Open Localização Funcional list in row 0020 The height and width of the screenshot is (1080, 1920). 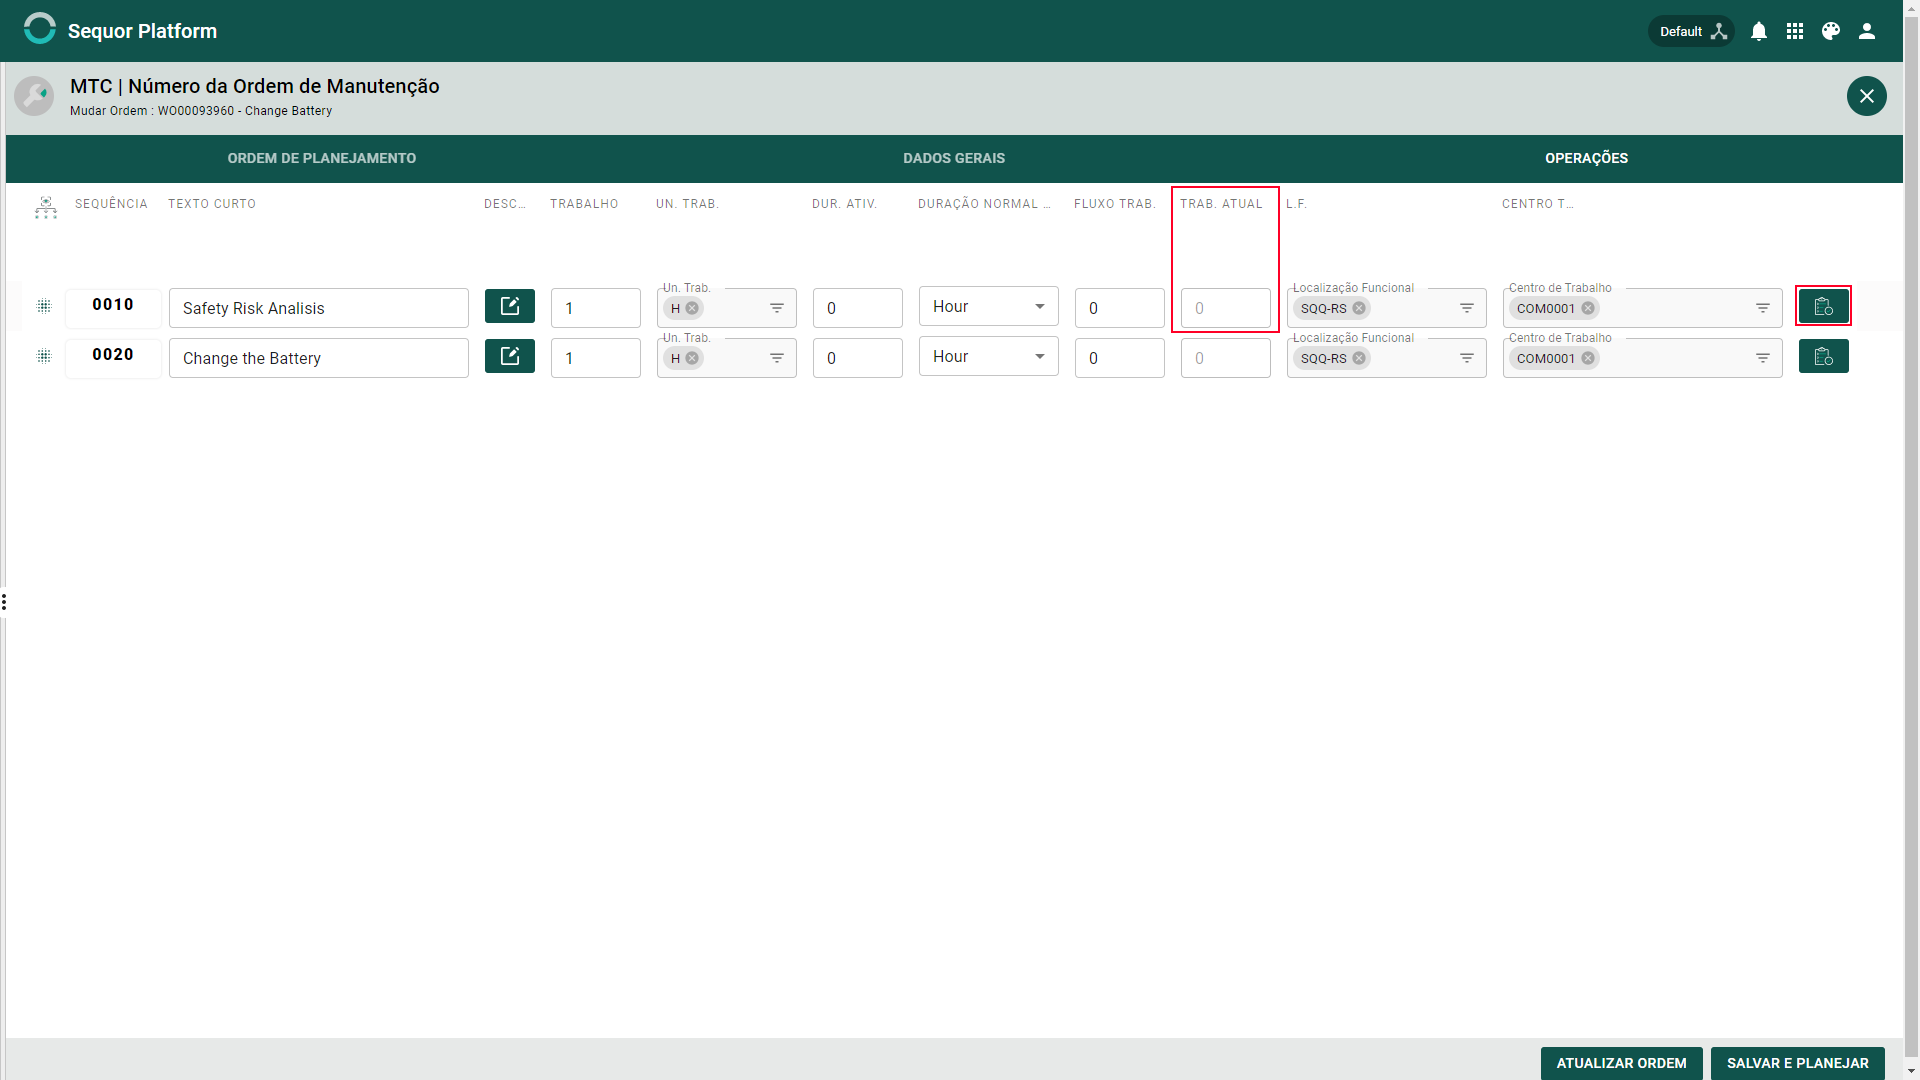[x=1467, y=358]
